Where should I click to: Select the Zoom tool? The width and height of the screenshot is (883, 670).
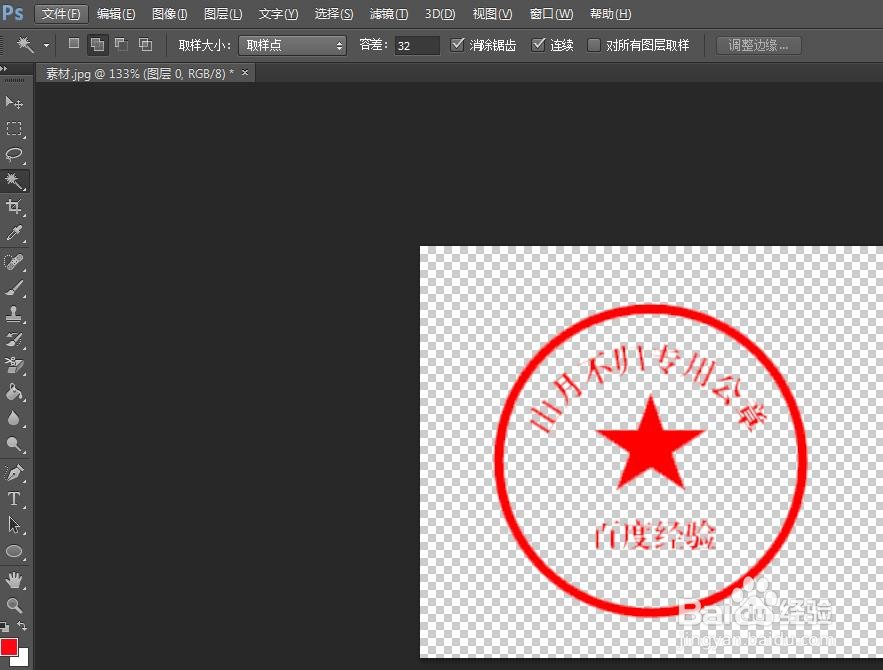point(14,605)
